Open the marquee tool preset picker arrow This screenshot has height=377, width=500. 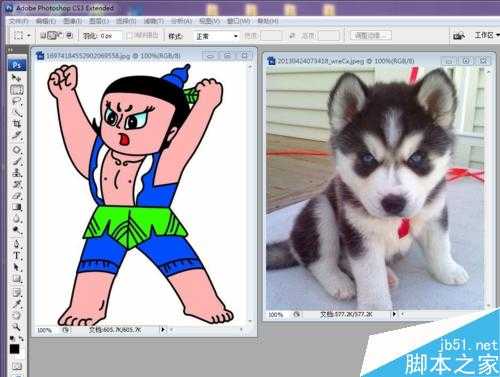click(29, 35)
